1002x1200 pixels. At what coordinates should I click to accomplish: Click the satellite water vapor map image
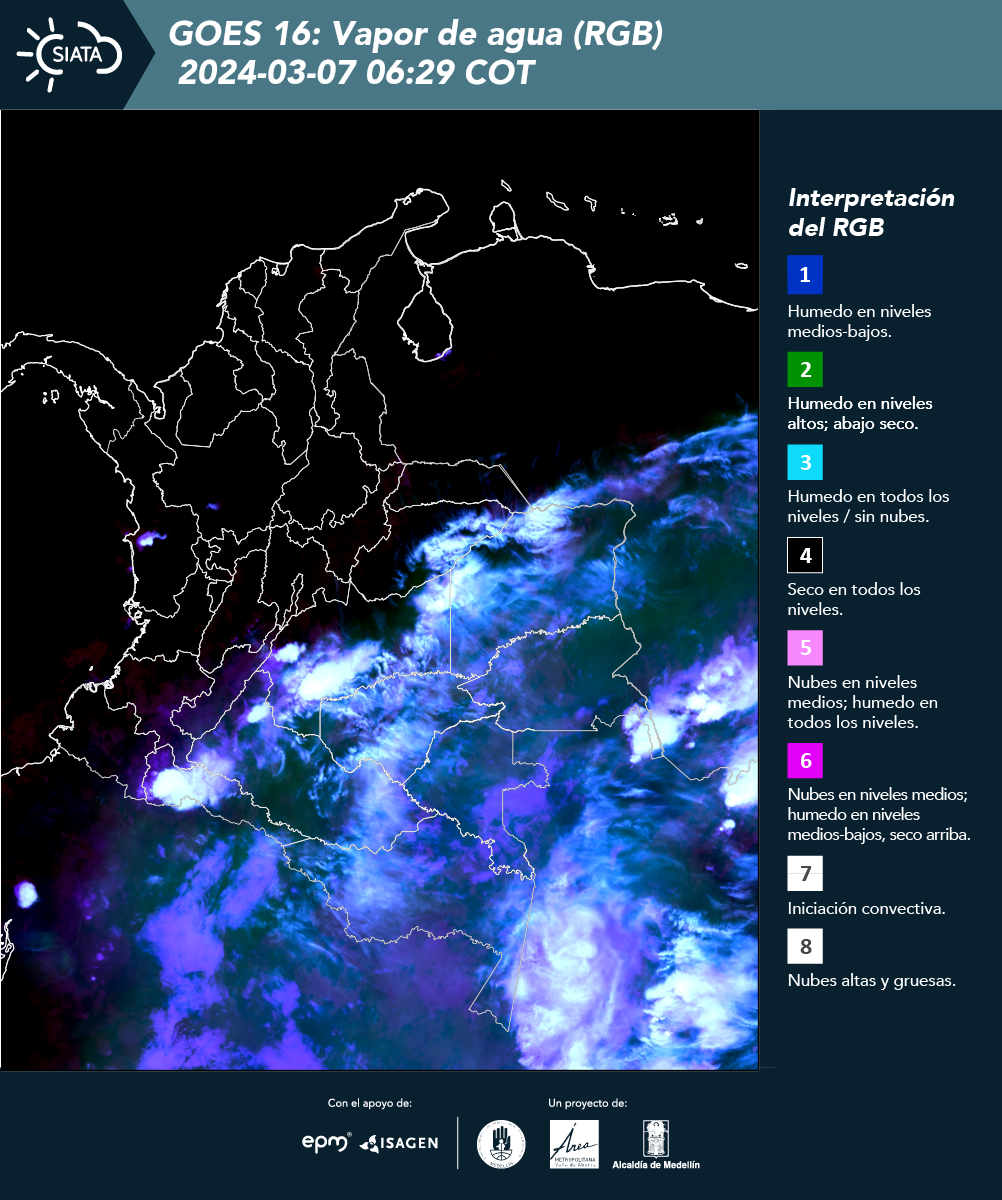pos(379,589)
